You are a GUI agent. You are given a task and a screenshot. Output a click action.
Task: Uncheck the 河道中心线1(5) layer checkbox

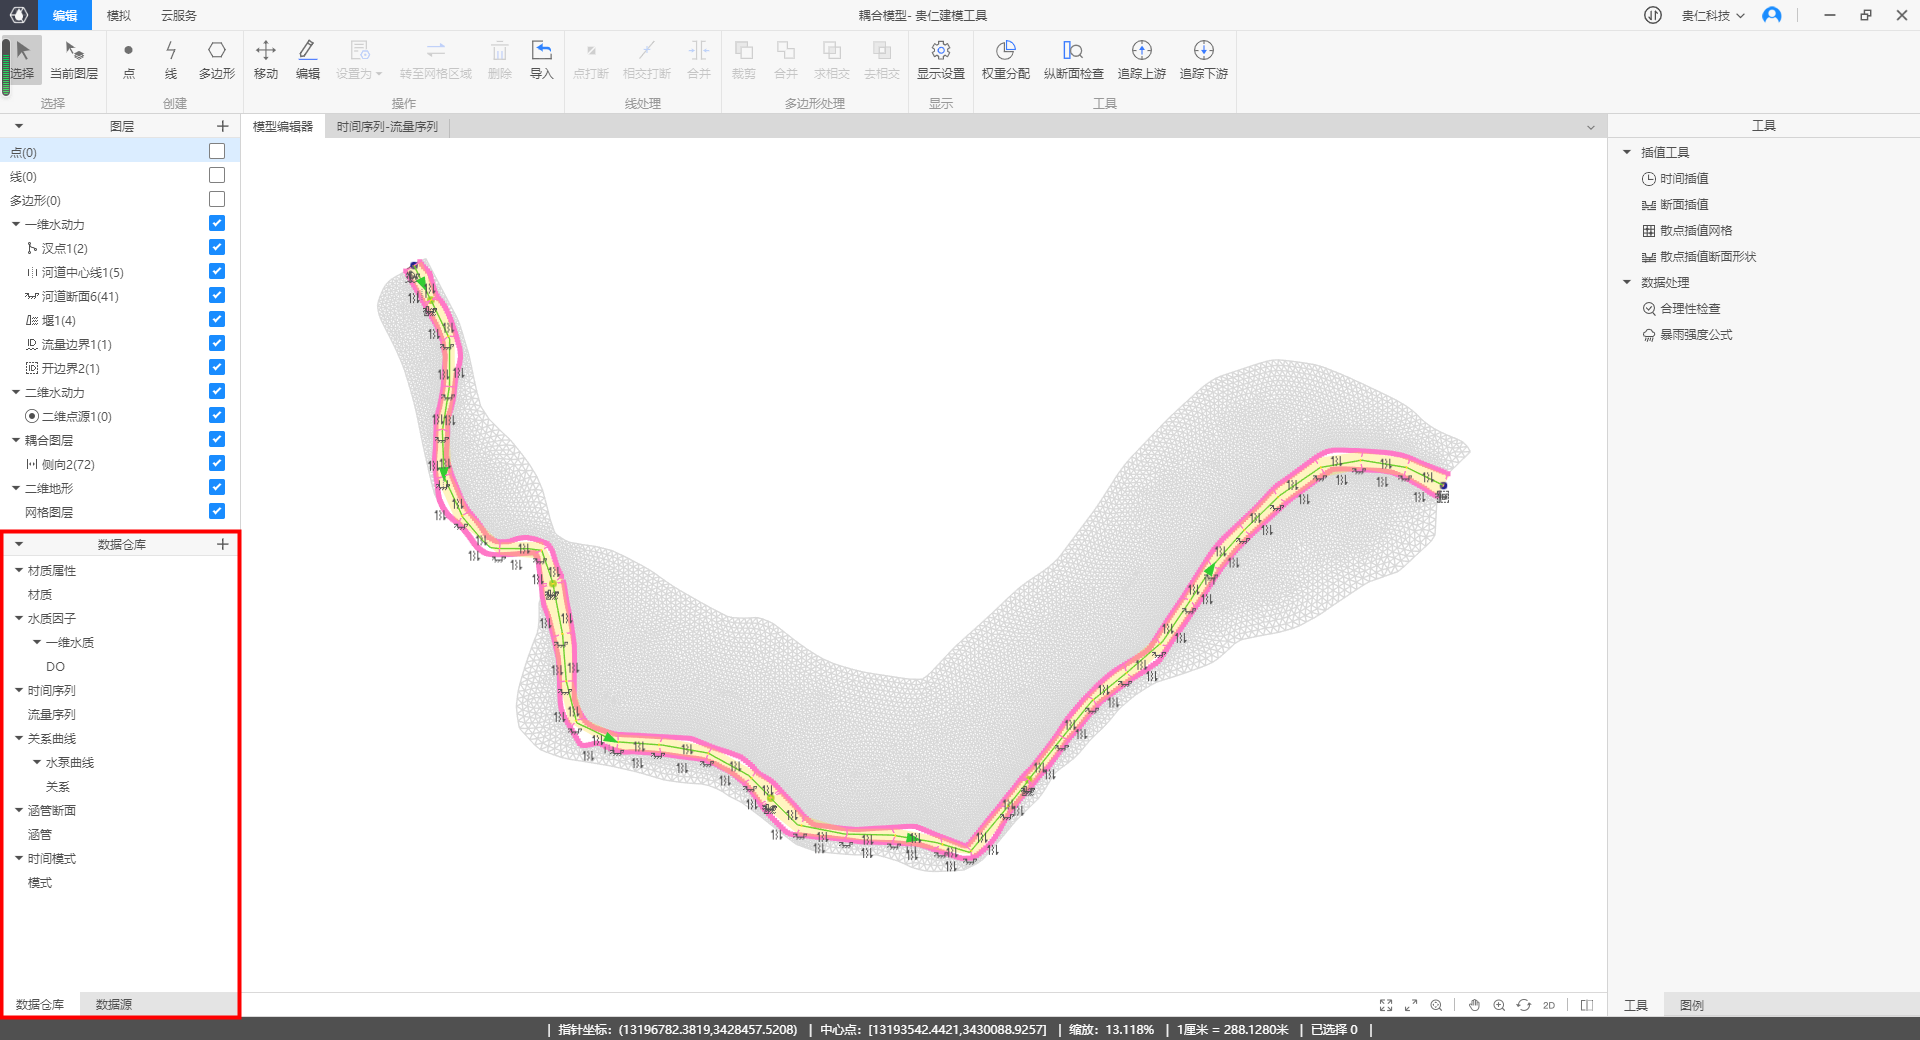point(217,271)
